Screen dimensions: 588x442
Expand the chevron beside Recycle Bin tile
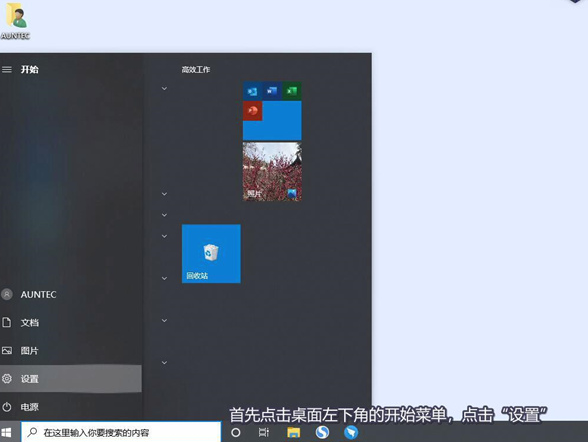164,236
